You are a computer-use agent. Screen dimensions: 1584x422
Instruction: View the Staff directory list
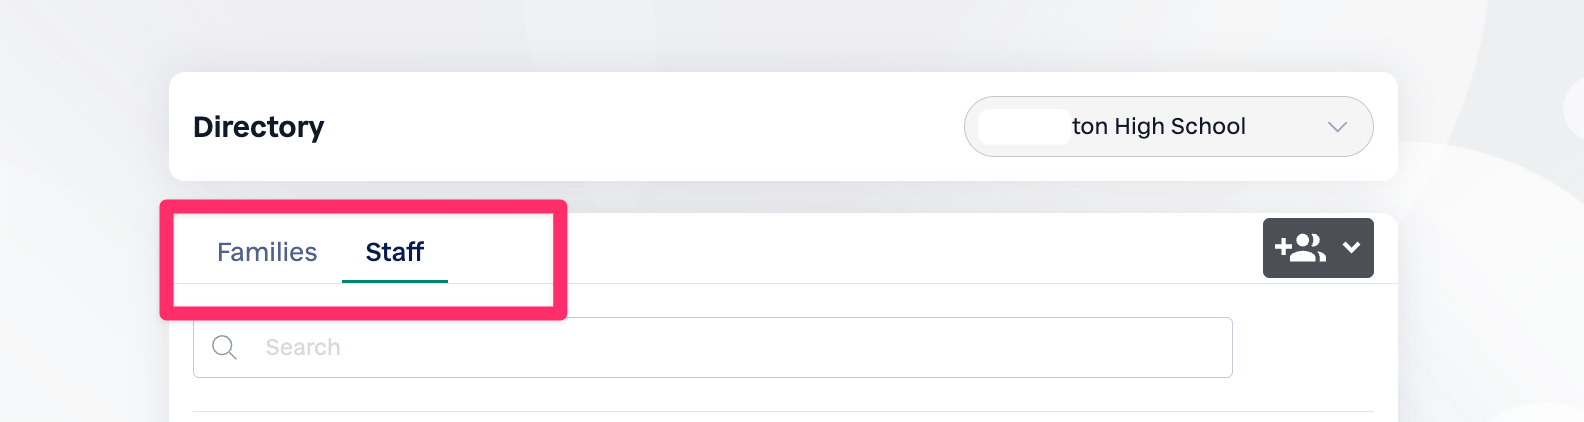pyautogui.click(x=394, y=252)
